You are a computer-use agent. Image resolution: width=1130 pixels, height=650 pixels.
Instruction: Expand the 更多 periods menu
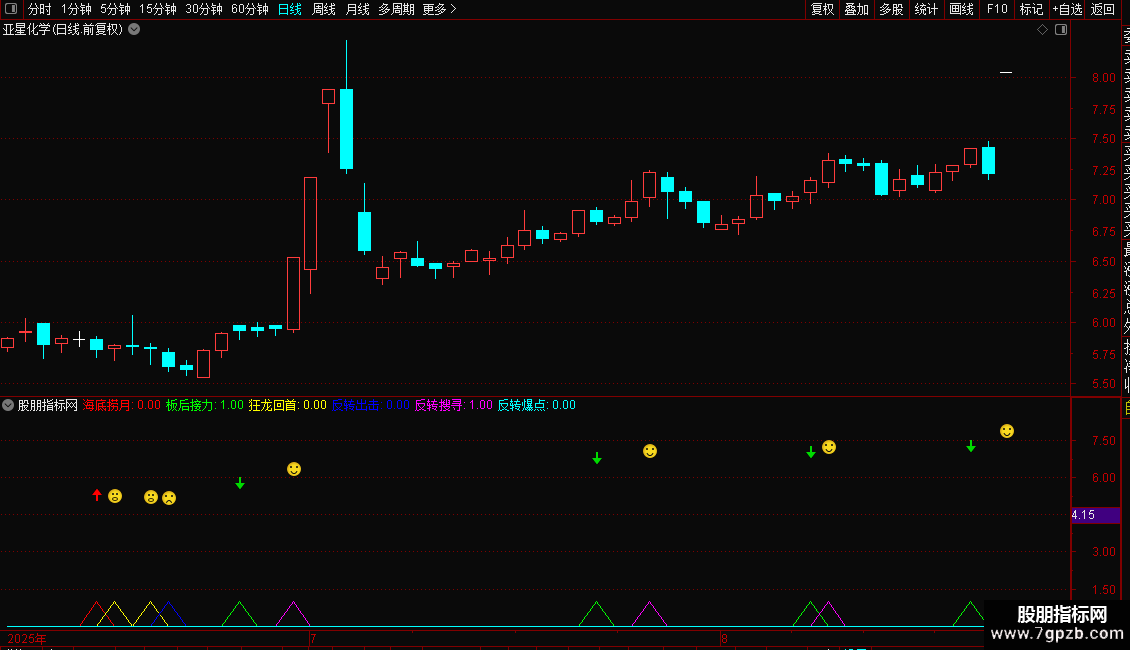(440, 9)
